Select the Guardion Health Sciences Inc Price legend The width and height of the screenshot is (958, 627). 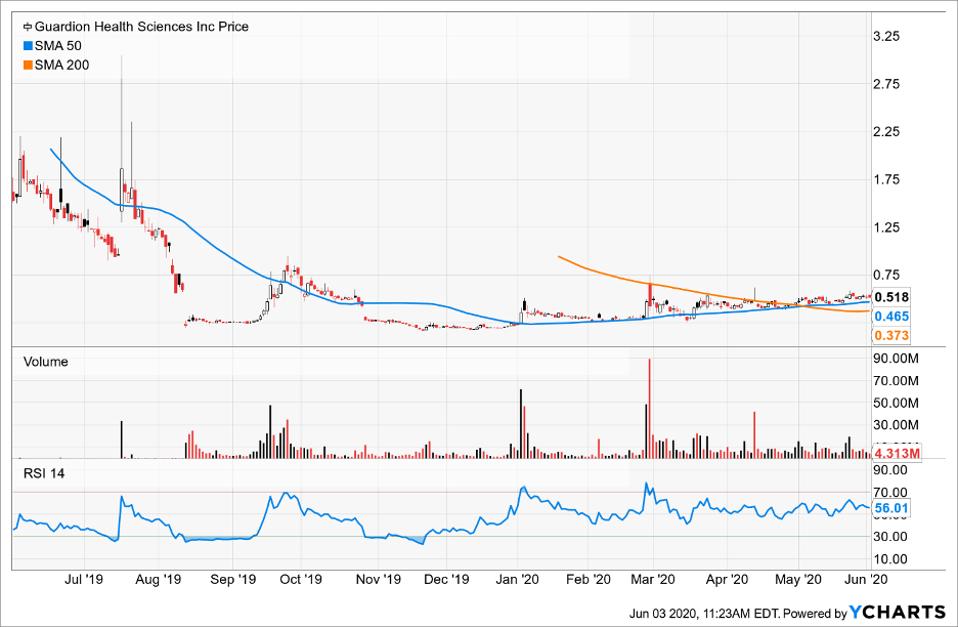[141, 27]
